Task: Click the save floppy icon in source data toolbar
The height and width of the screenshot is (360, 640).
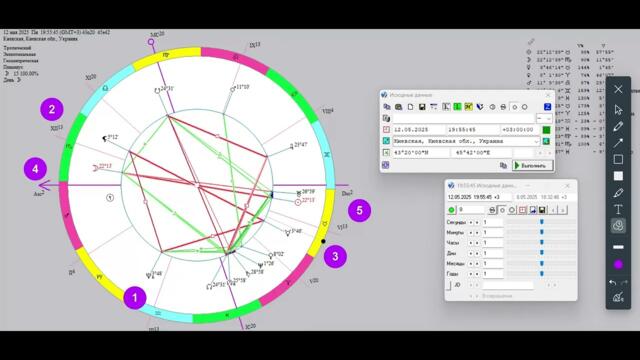Action: [x=422, y=107]
